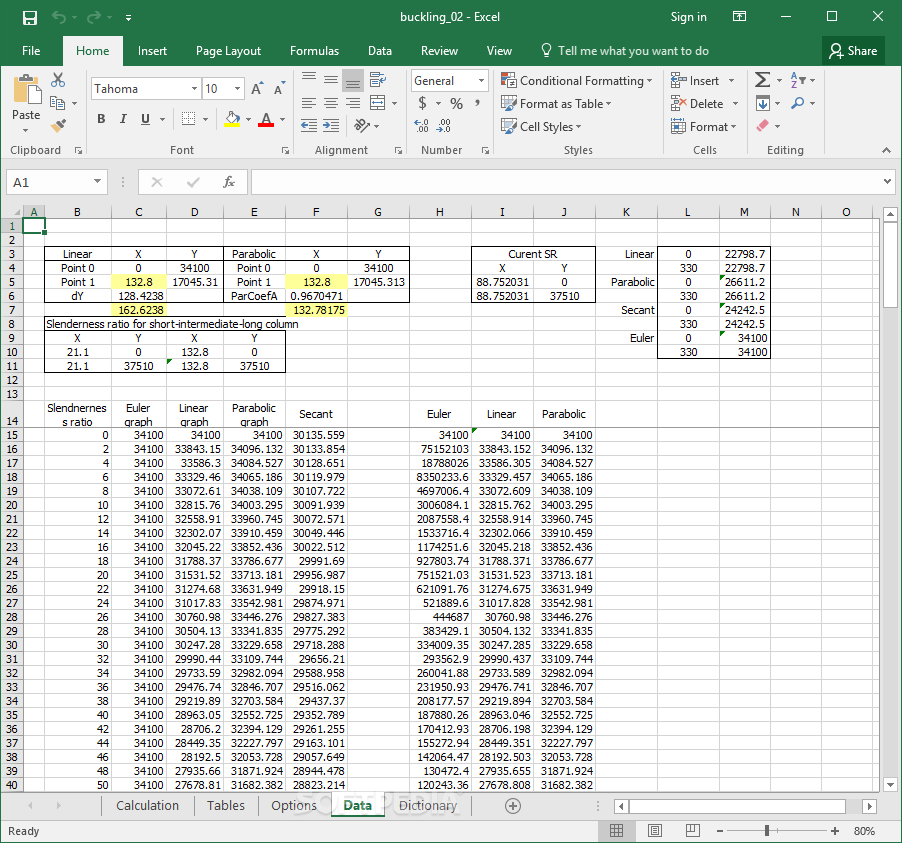The width and height of the screenshot is (902, 843).
Task: Toggle Italic formatting
Action: pyautogui.click(x=123, y=119)
